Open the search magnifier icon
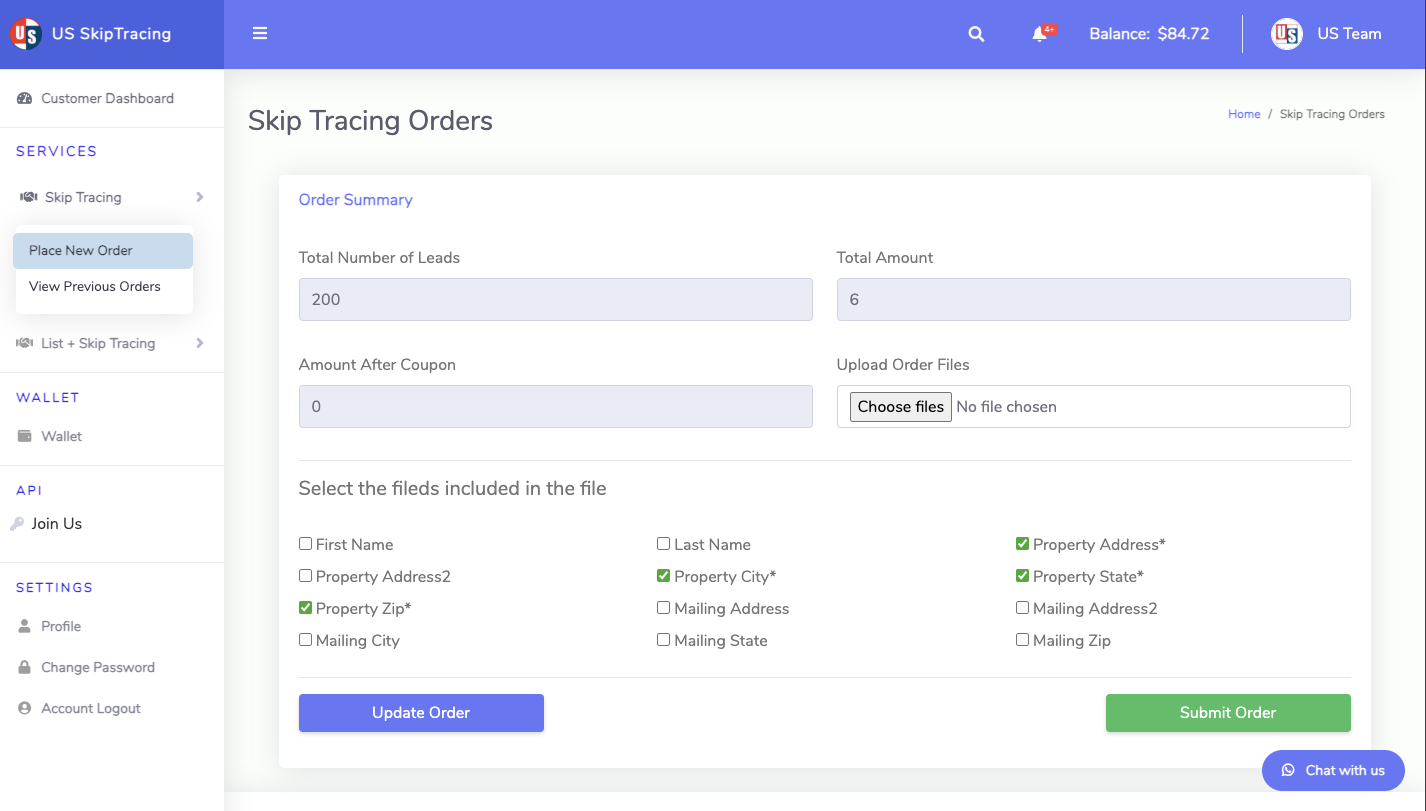Viewport: 1426px width, 811px height. (976, 34)
